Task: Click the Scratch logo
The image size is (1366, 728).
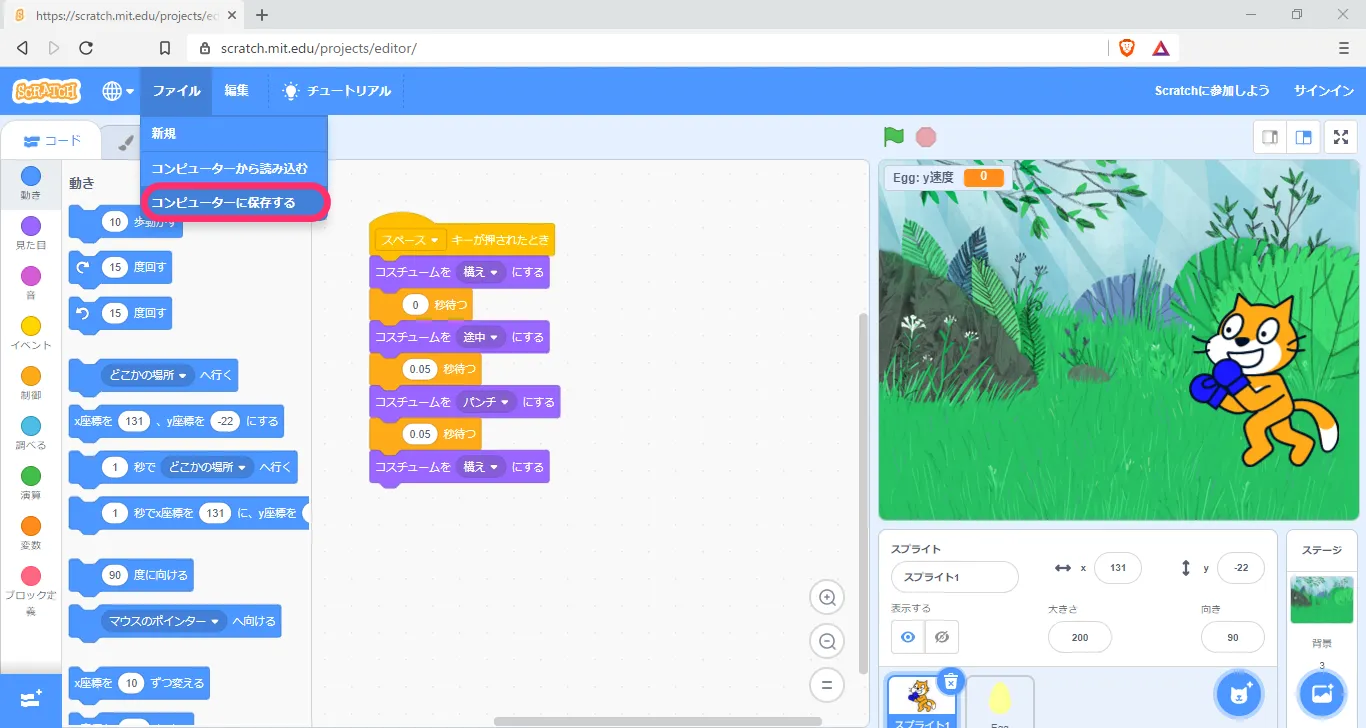Action: [46, 91]
